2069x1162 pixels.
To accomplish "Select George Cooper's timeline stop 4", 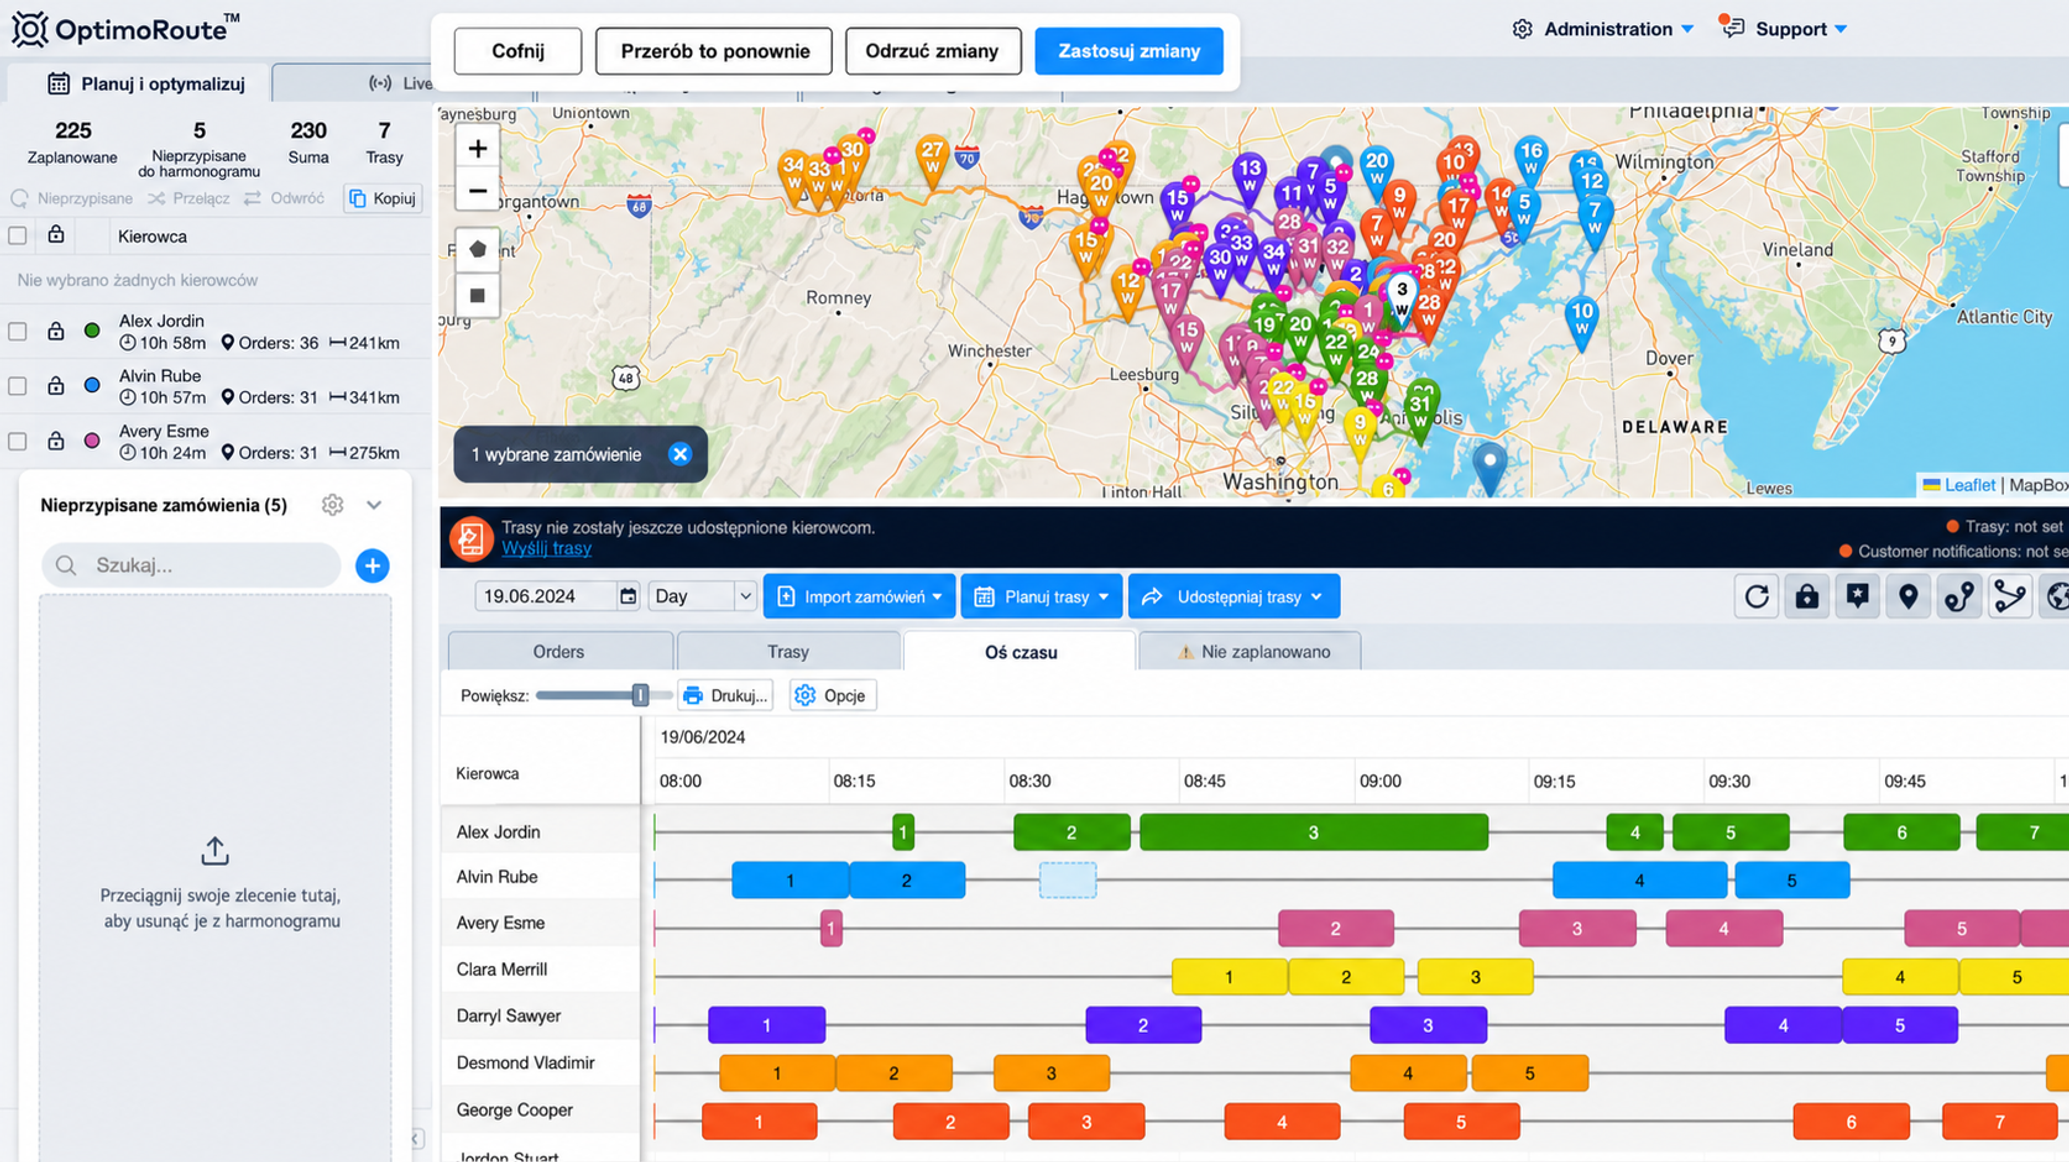I will pos(1282,1122).
